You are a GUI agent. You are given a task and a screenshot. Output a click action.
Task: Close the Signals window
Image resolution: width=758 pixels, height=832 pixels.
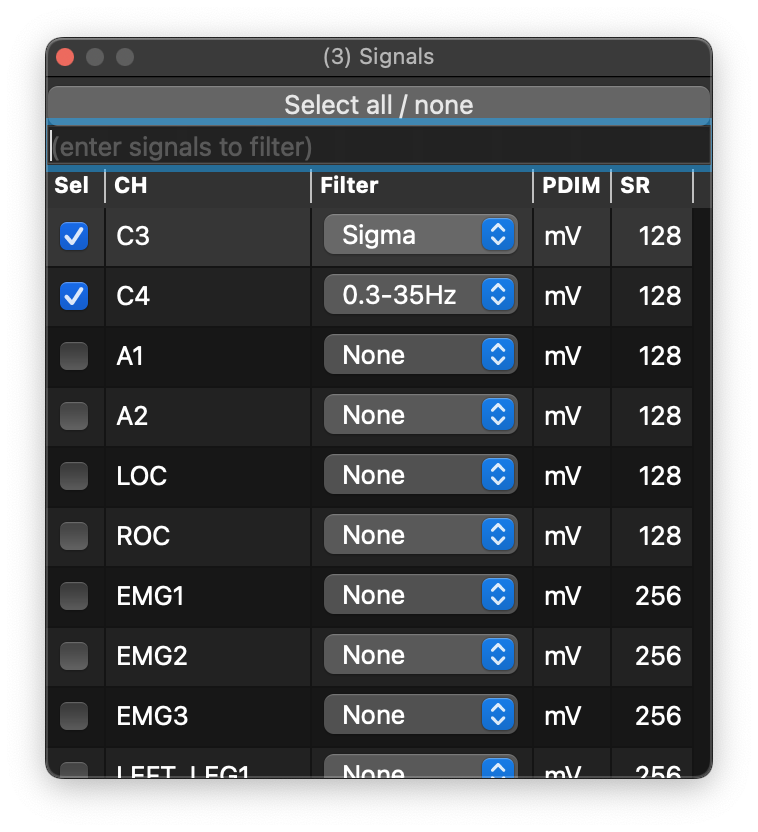click(x=65, y=57)
